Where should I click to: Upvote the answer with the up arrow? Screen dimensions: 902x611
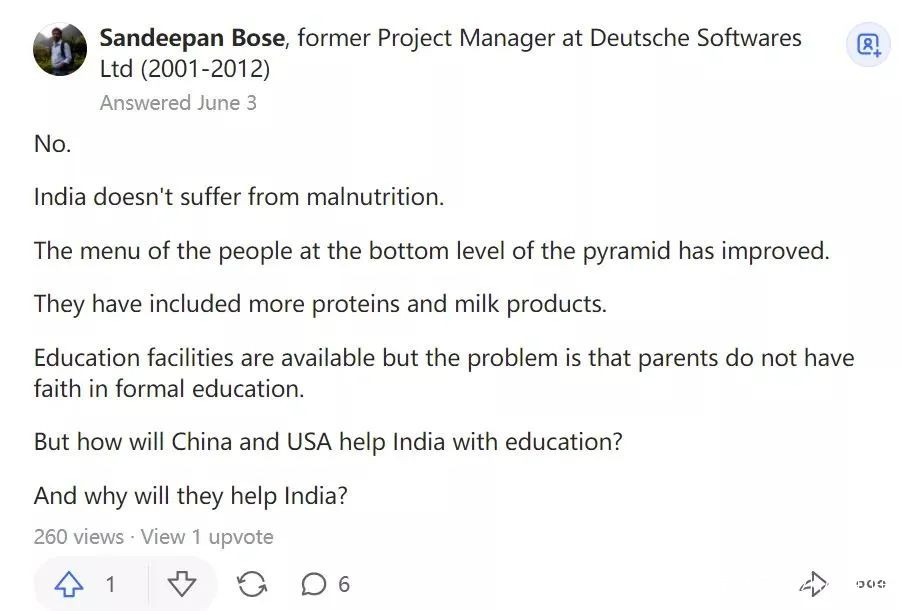pos(69,585)
